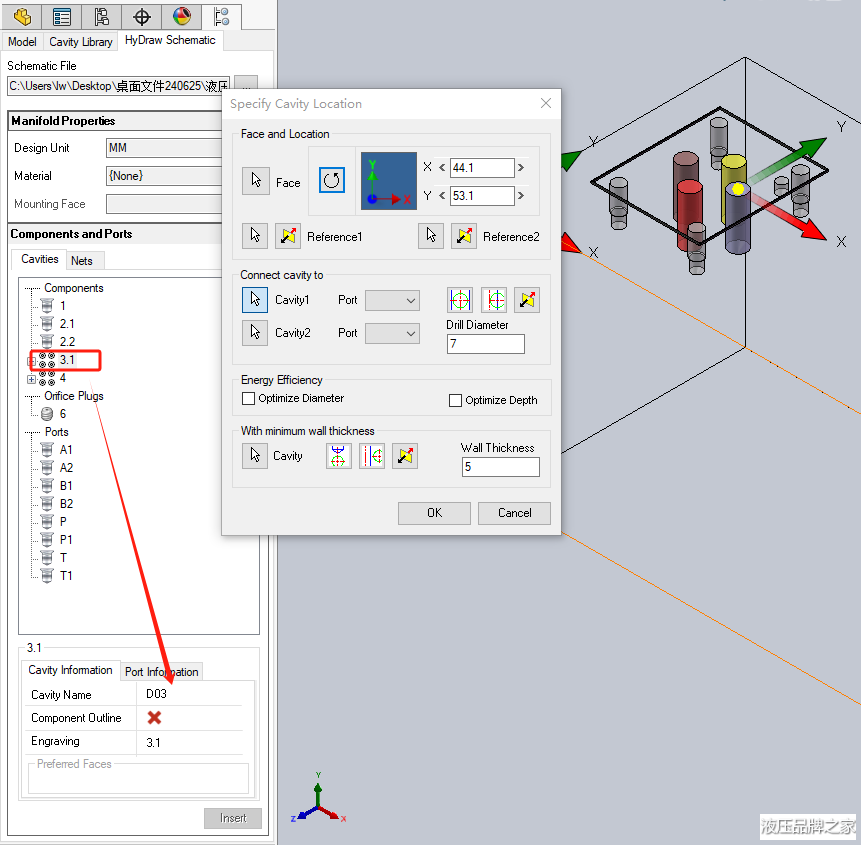Switch to the Nets tab
The width and height of the screenshot is (861, 845).
pos(82,261)
